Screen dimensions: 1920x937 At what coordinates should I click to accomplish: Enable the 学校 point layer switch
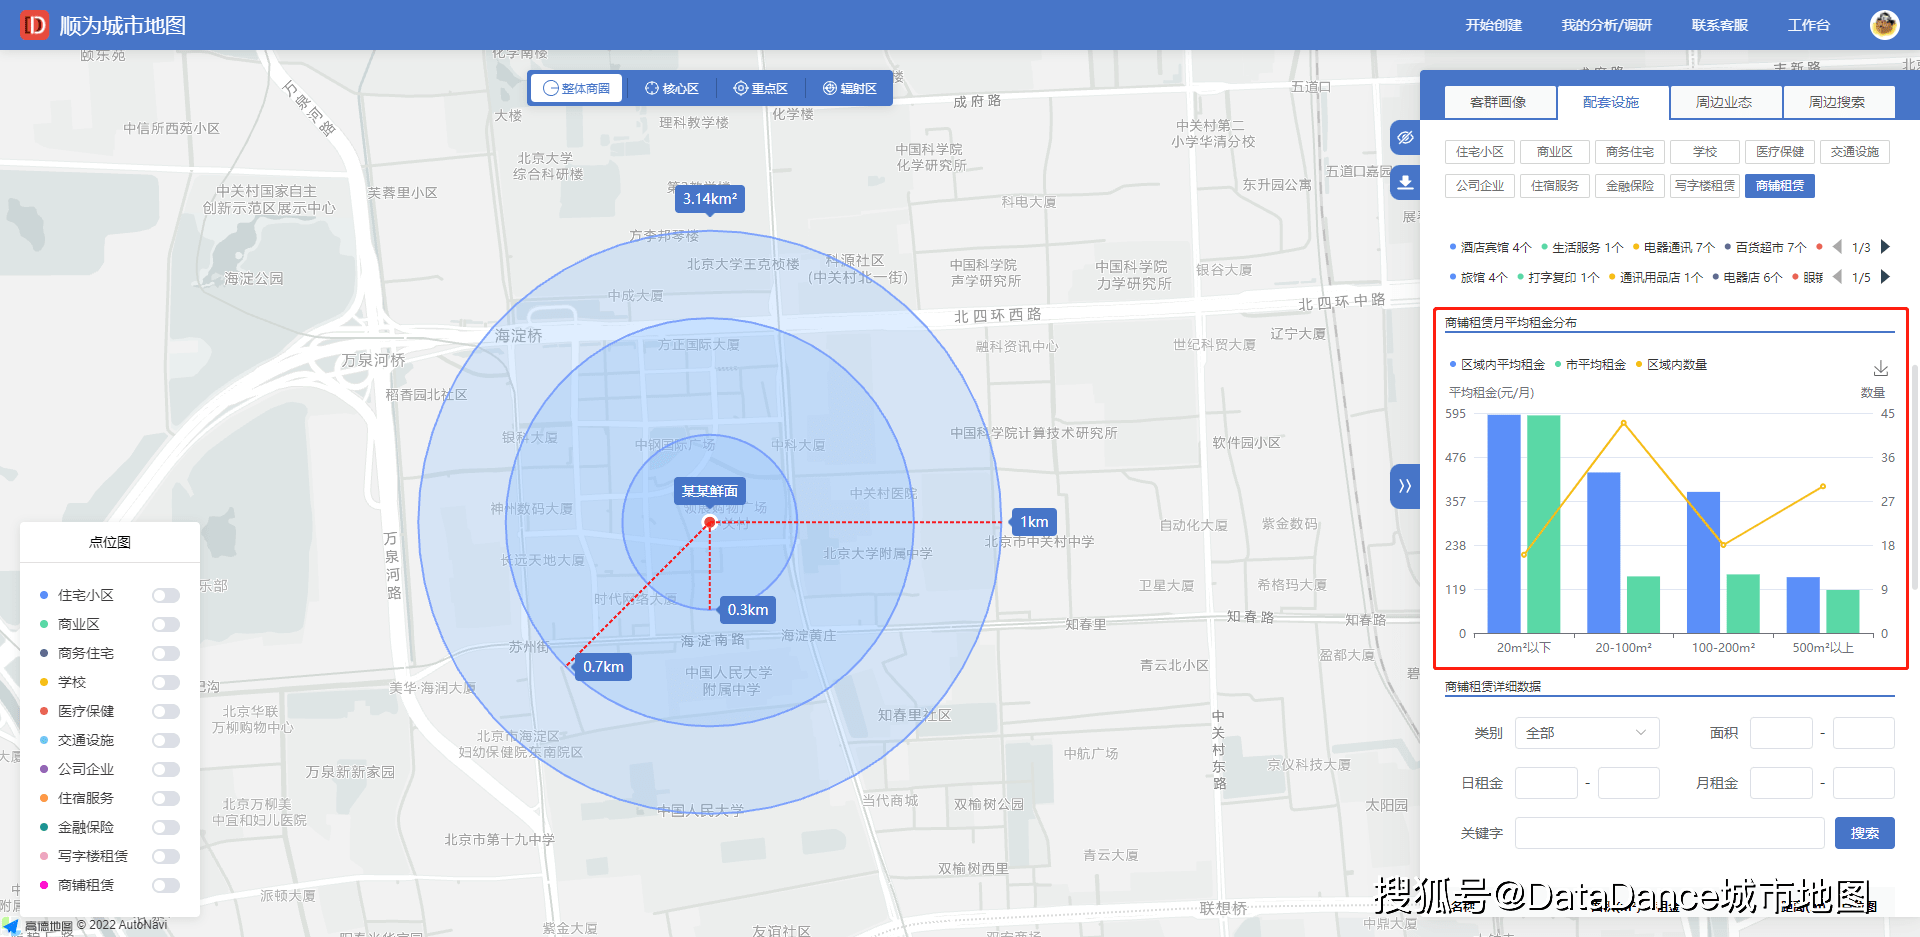click(166, 683)
